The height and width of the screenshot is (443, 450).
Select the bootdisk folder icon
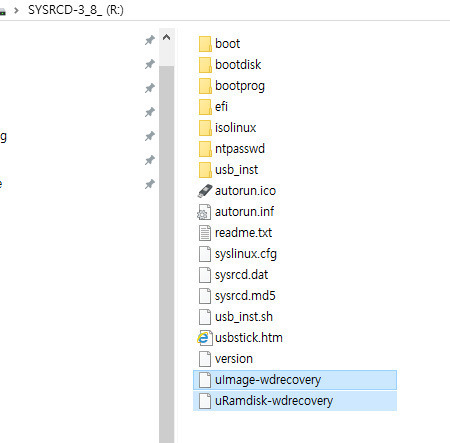coord(205,65)
